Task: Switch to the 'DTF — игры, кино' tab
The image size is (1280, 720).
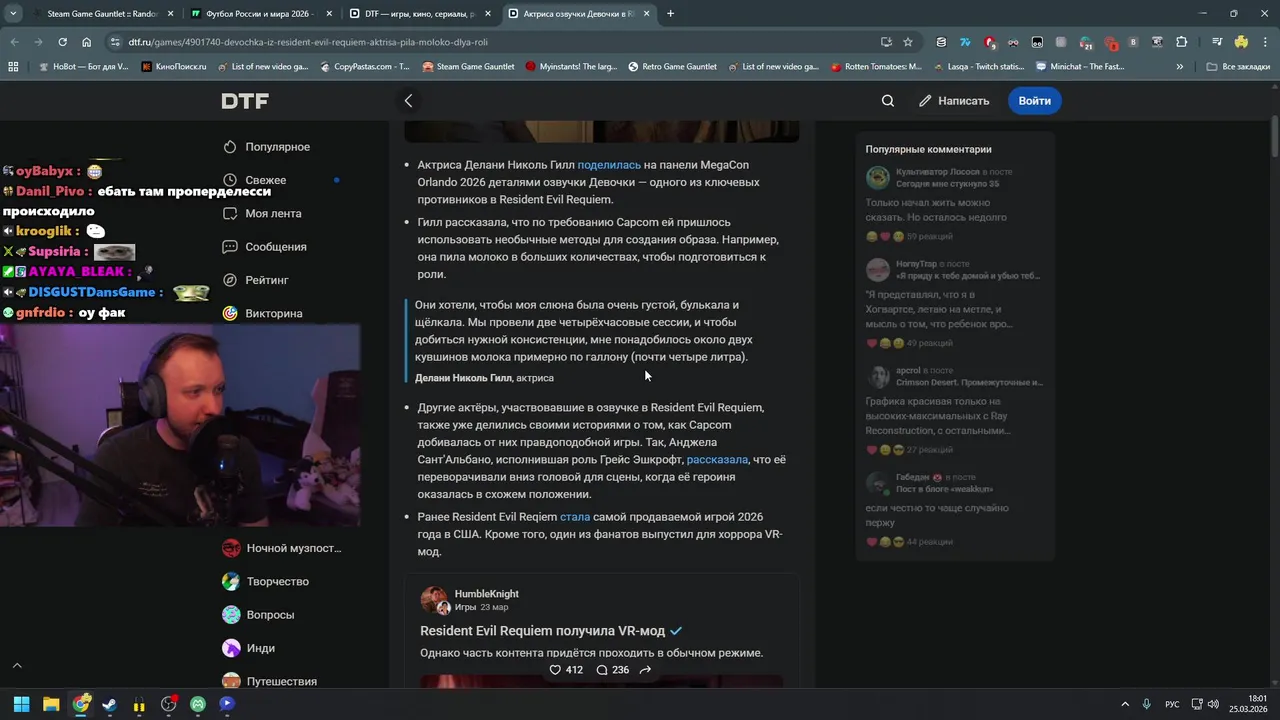Action: tap(420, 14)
